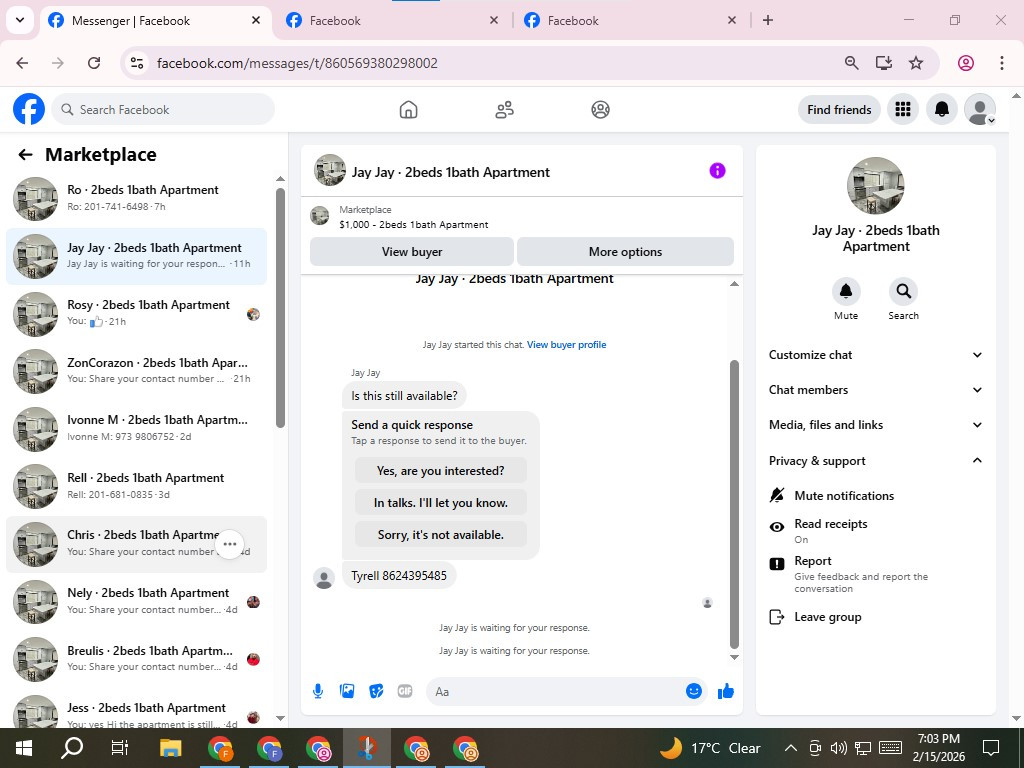This screenshot has height=768, width=1024.
Task: Open File Explorer from taskbar
Action: (170, 748)
